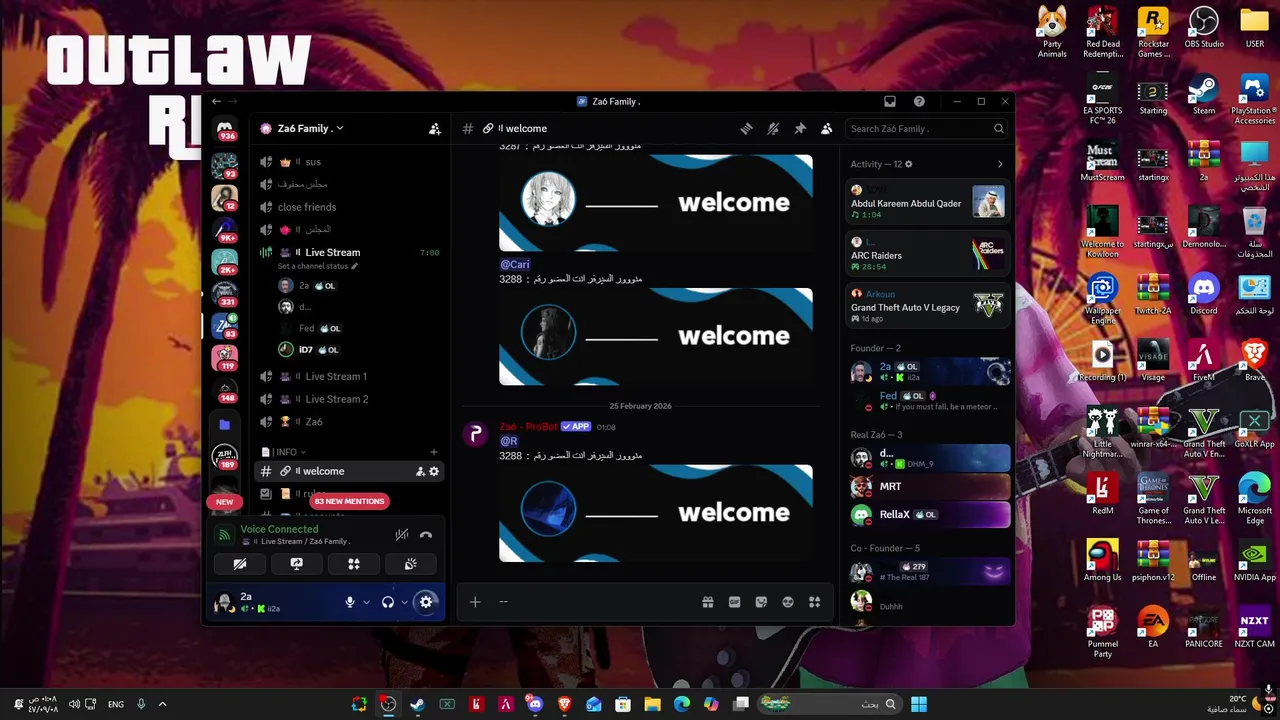Toggle camera on in voice panel
The height and width of the screenshot is (720, 1280).
240,564
